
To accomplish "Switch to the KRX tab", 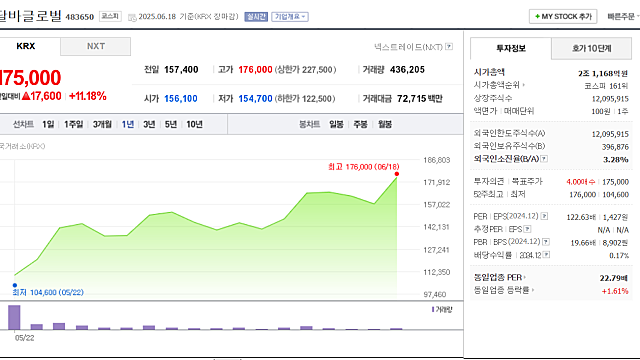I will pos(26,46).
